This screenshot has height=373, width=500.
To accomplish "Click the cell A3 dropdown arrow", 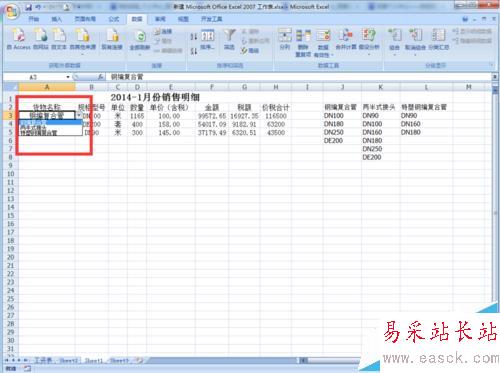I will (x=79, y=115).
